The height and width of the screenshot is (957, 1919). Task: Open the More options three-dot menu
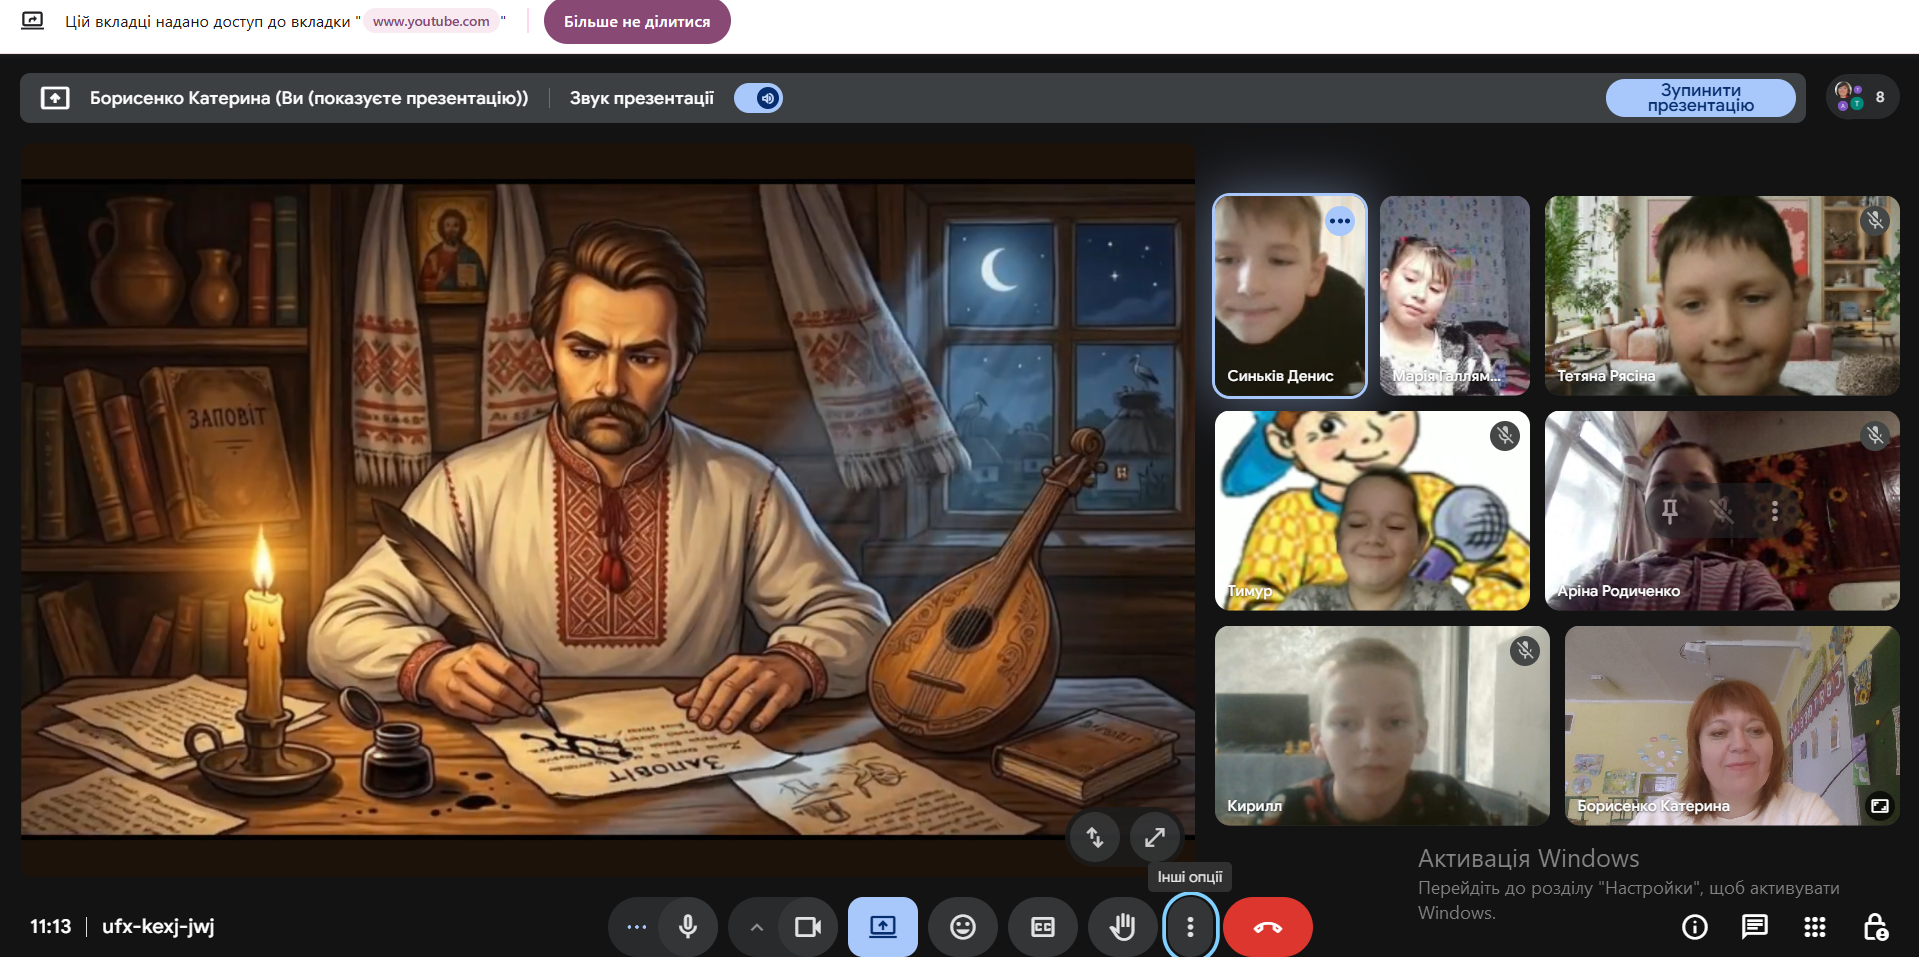coord(1190,927)
